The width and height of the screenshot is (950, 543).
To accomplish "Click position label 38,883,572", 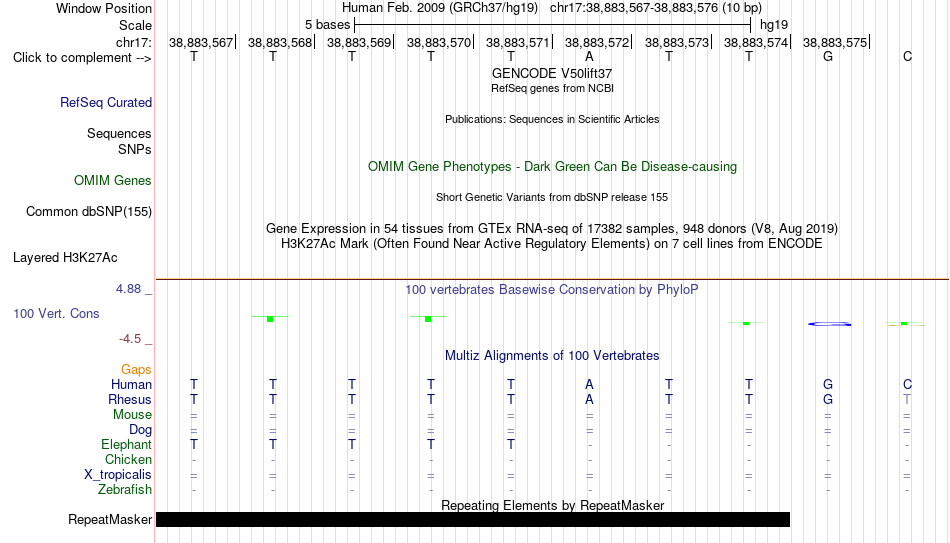I will tap(597, 42).
